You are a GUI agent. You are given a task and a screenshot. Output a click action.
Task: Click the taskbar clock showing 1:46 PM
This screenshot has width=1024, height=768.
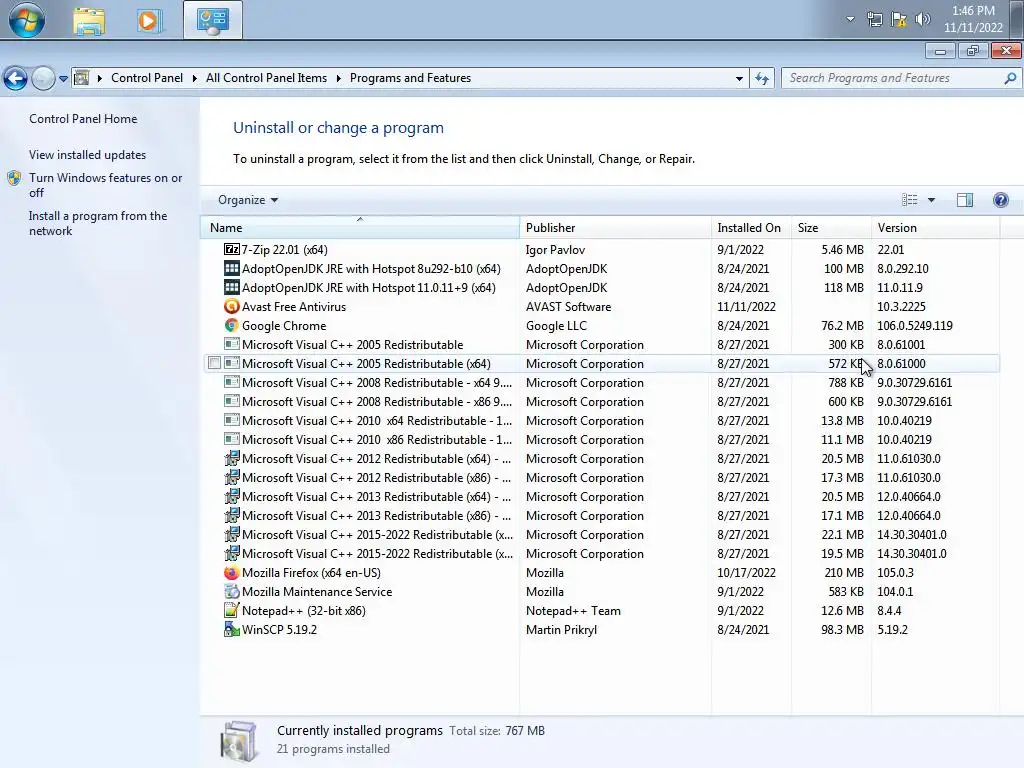pyautogui.click(x=973, y=19)
